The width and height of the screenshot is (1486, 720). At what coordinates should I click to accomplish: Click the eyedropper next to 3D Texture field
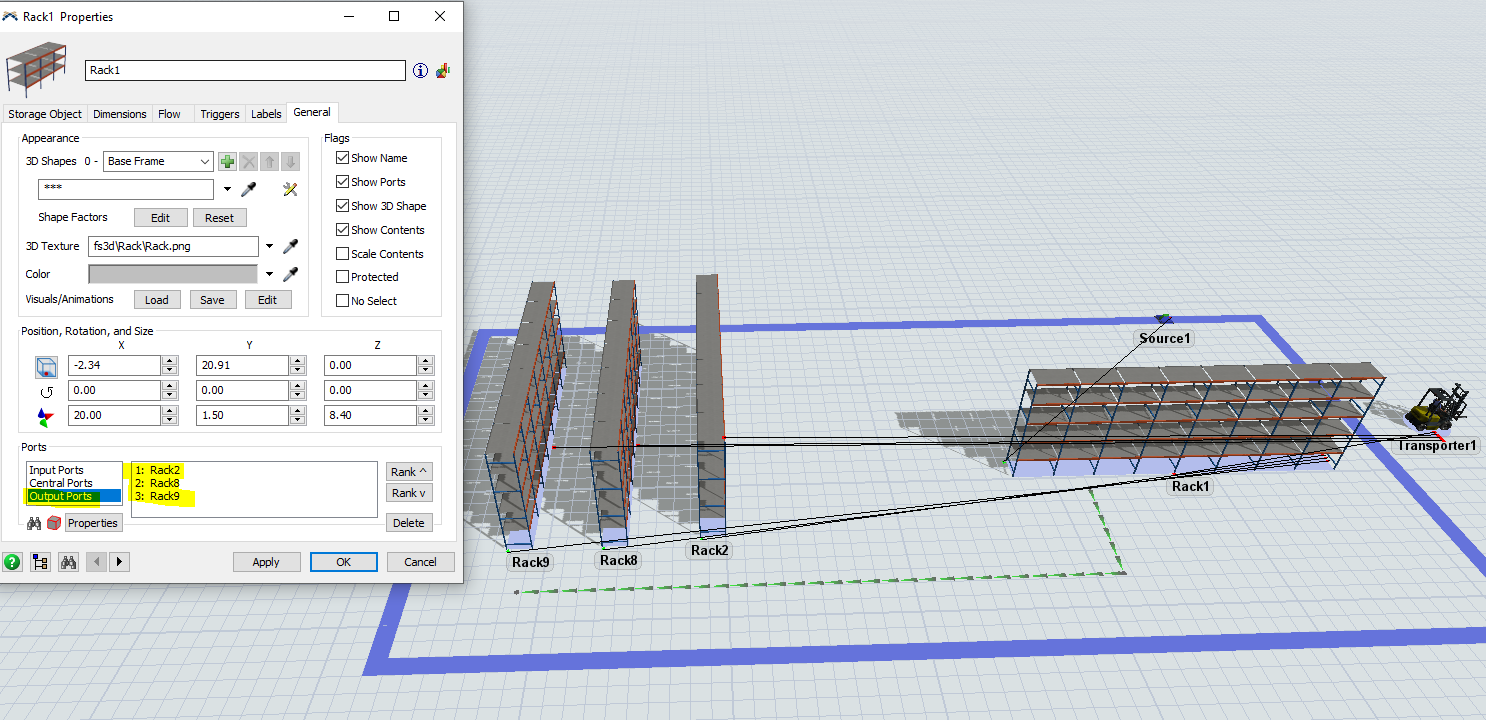(x=291, y=246)
